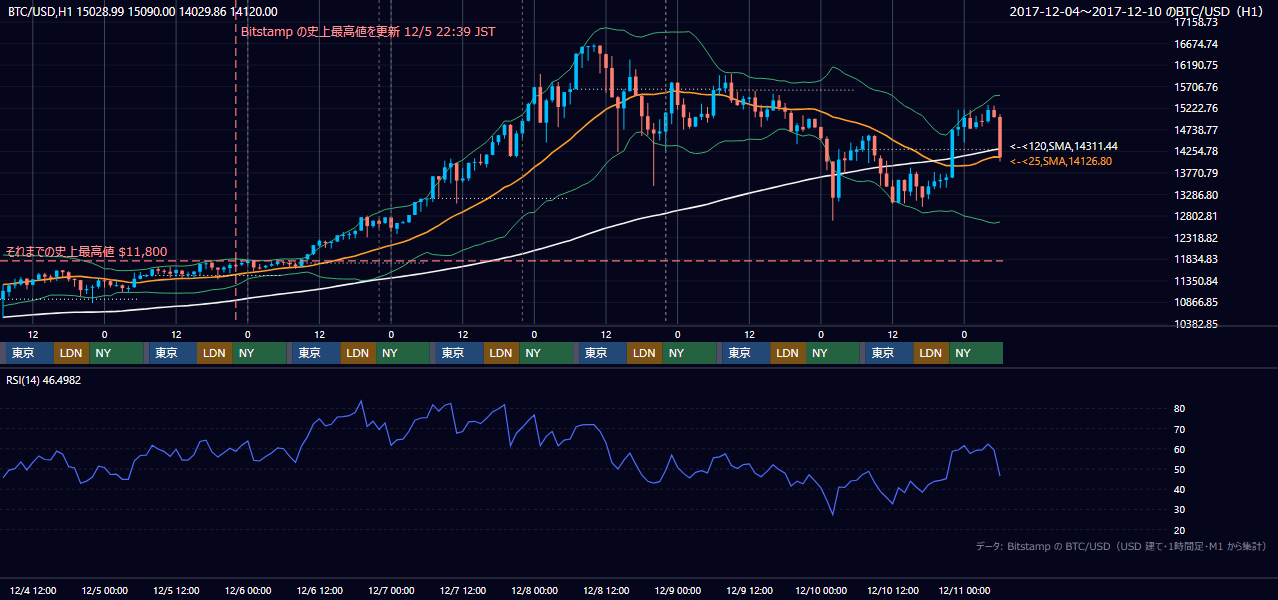Select the 12/6 00:00 date label
This screenshot has width=1278, height=600.
tap(247, 591)
